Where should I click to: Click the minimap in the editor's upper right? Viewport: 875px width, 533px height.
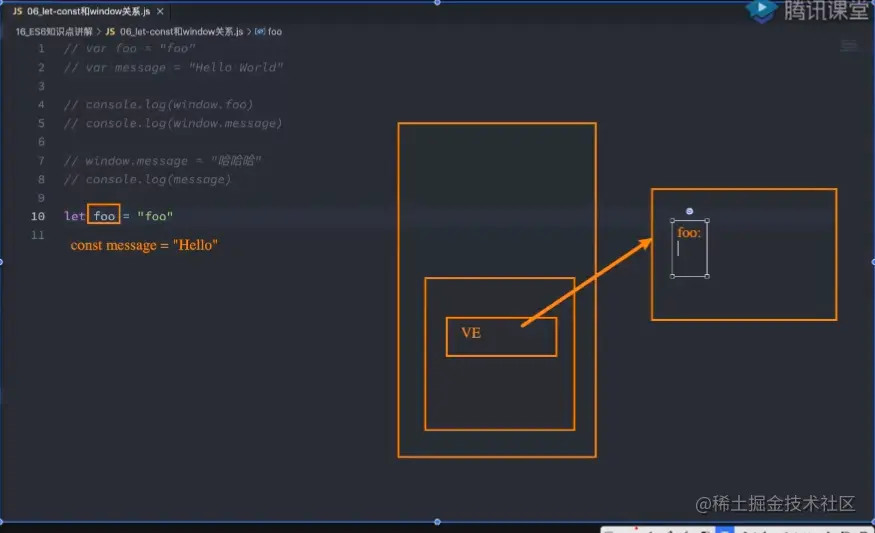tap(849, 45)
